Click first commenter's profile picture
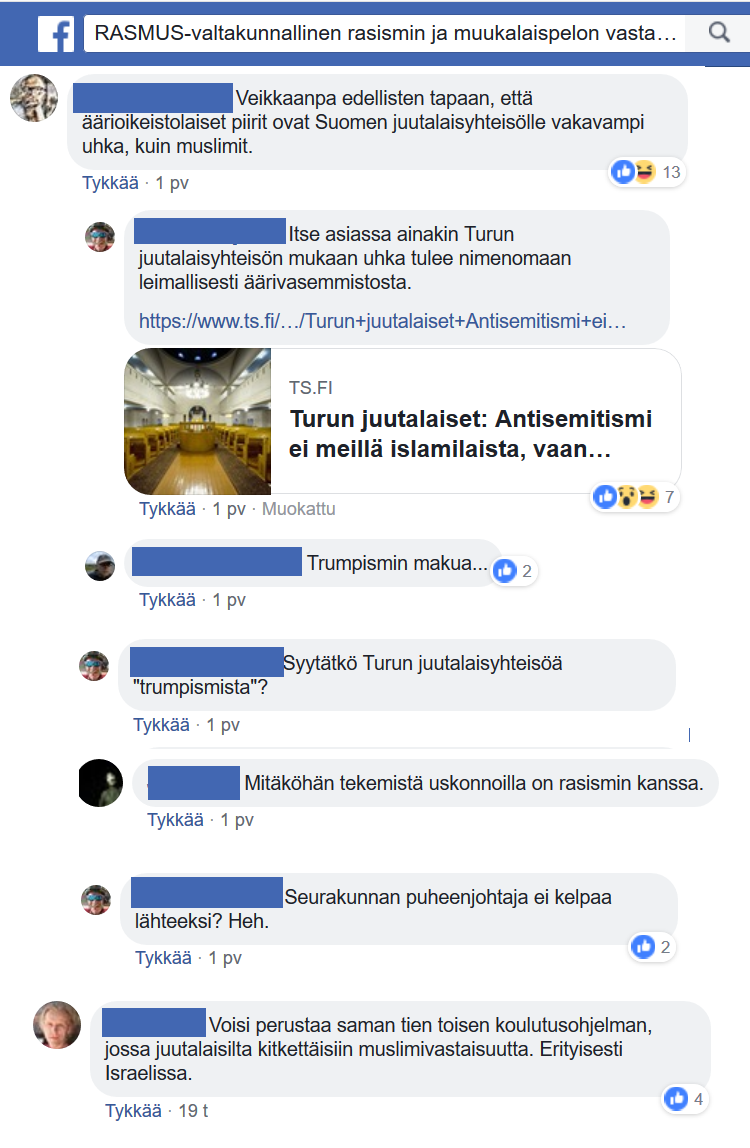Image resolution: width=750 pixels, height=1148 pixels. pos(34,98)
